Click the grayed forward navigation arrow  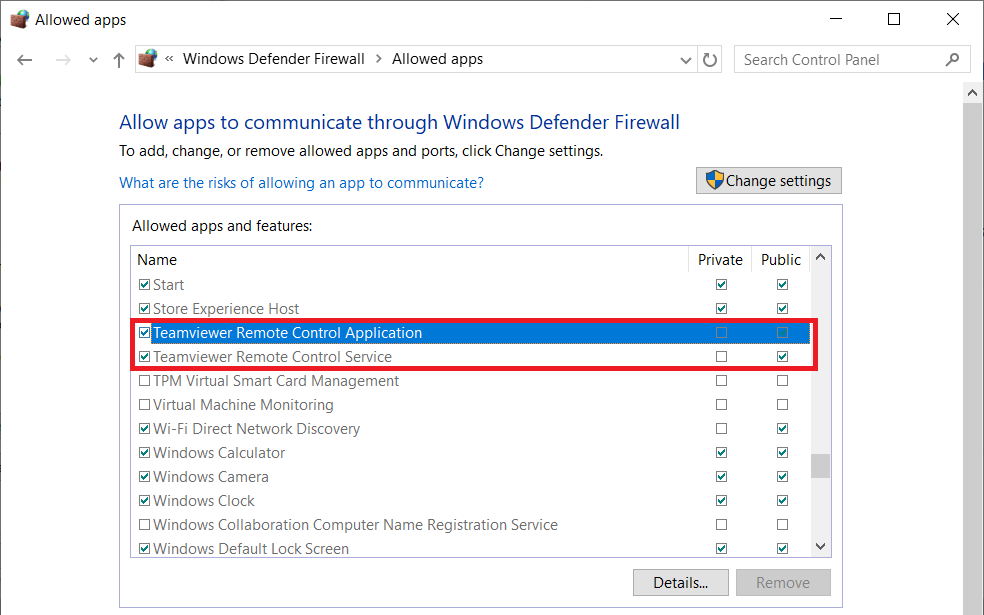62,59
